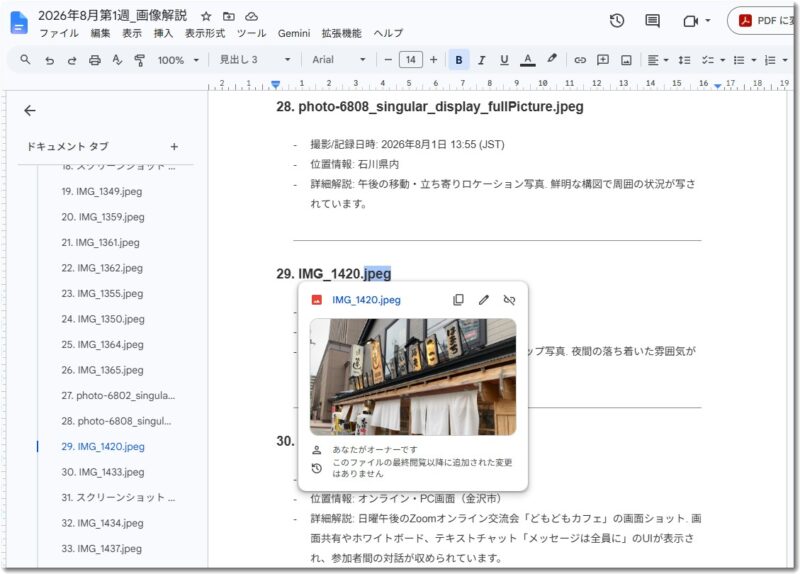Run spelling and grammar check
This screenshot has width=800, height=574.
tap(117, 60)
